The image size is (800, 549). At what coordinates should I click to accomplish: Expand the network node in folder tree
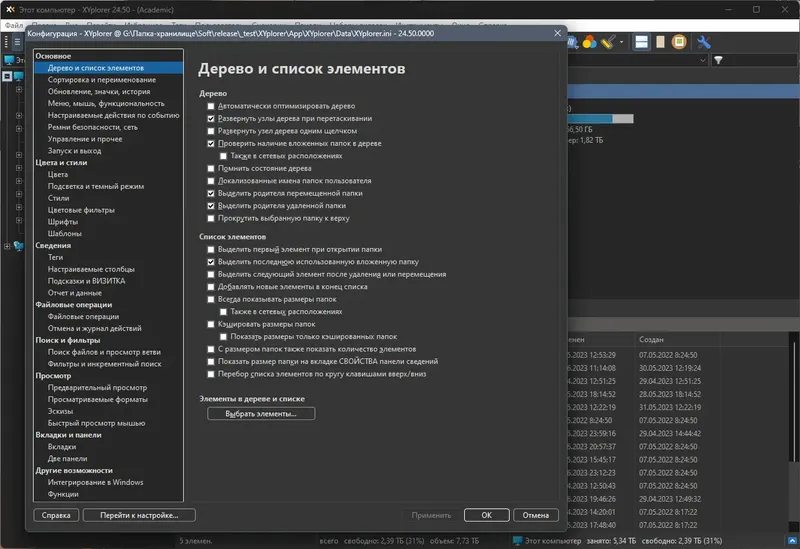pyautogui.click(x=7, y=246)
